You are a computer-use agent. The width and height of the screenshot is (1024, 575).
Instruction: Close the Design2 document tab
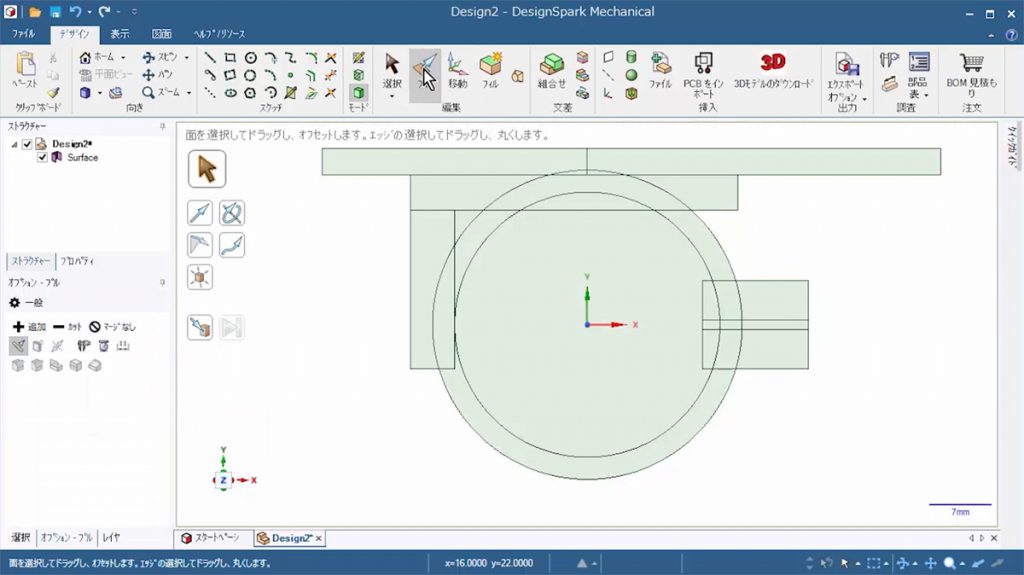tap(319, 538)
